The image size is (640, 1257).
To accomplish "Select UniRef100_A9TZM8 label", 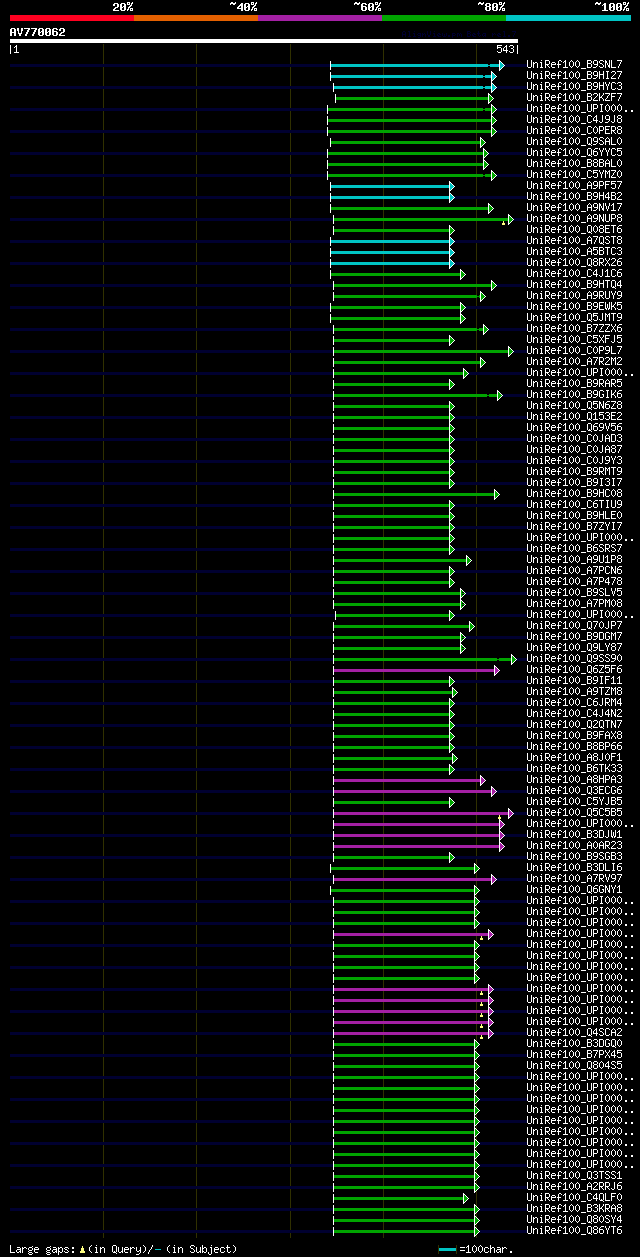I will 574,692.
